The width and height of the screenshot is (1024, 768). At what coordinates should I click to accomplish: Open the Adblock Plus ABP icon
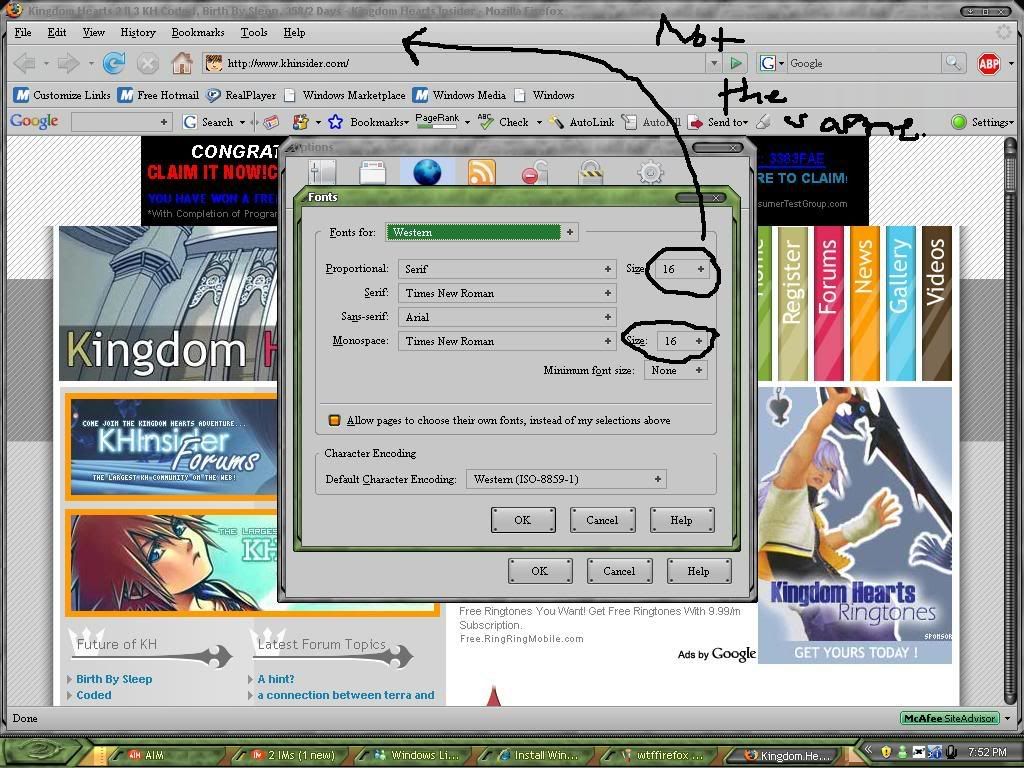989,63
